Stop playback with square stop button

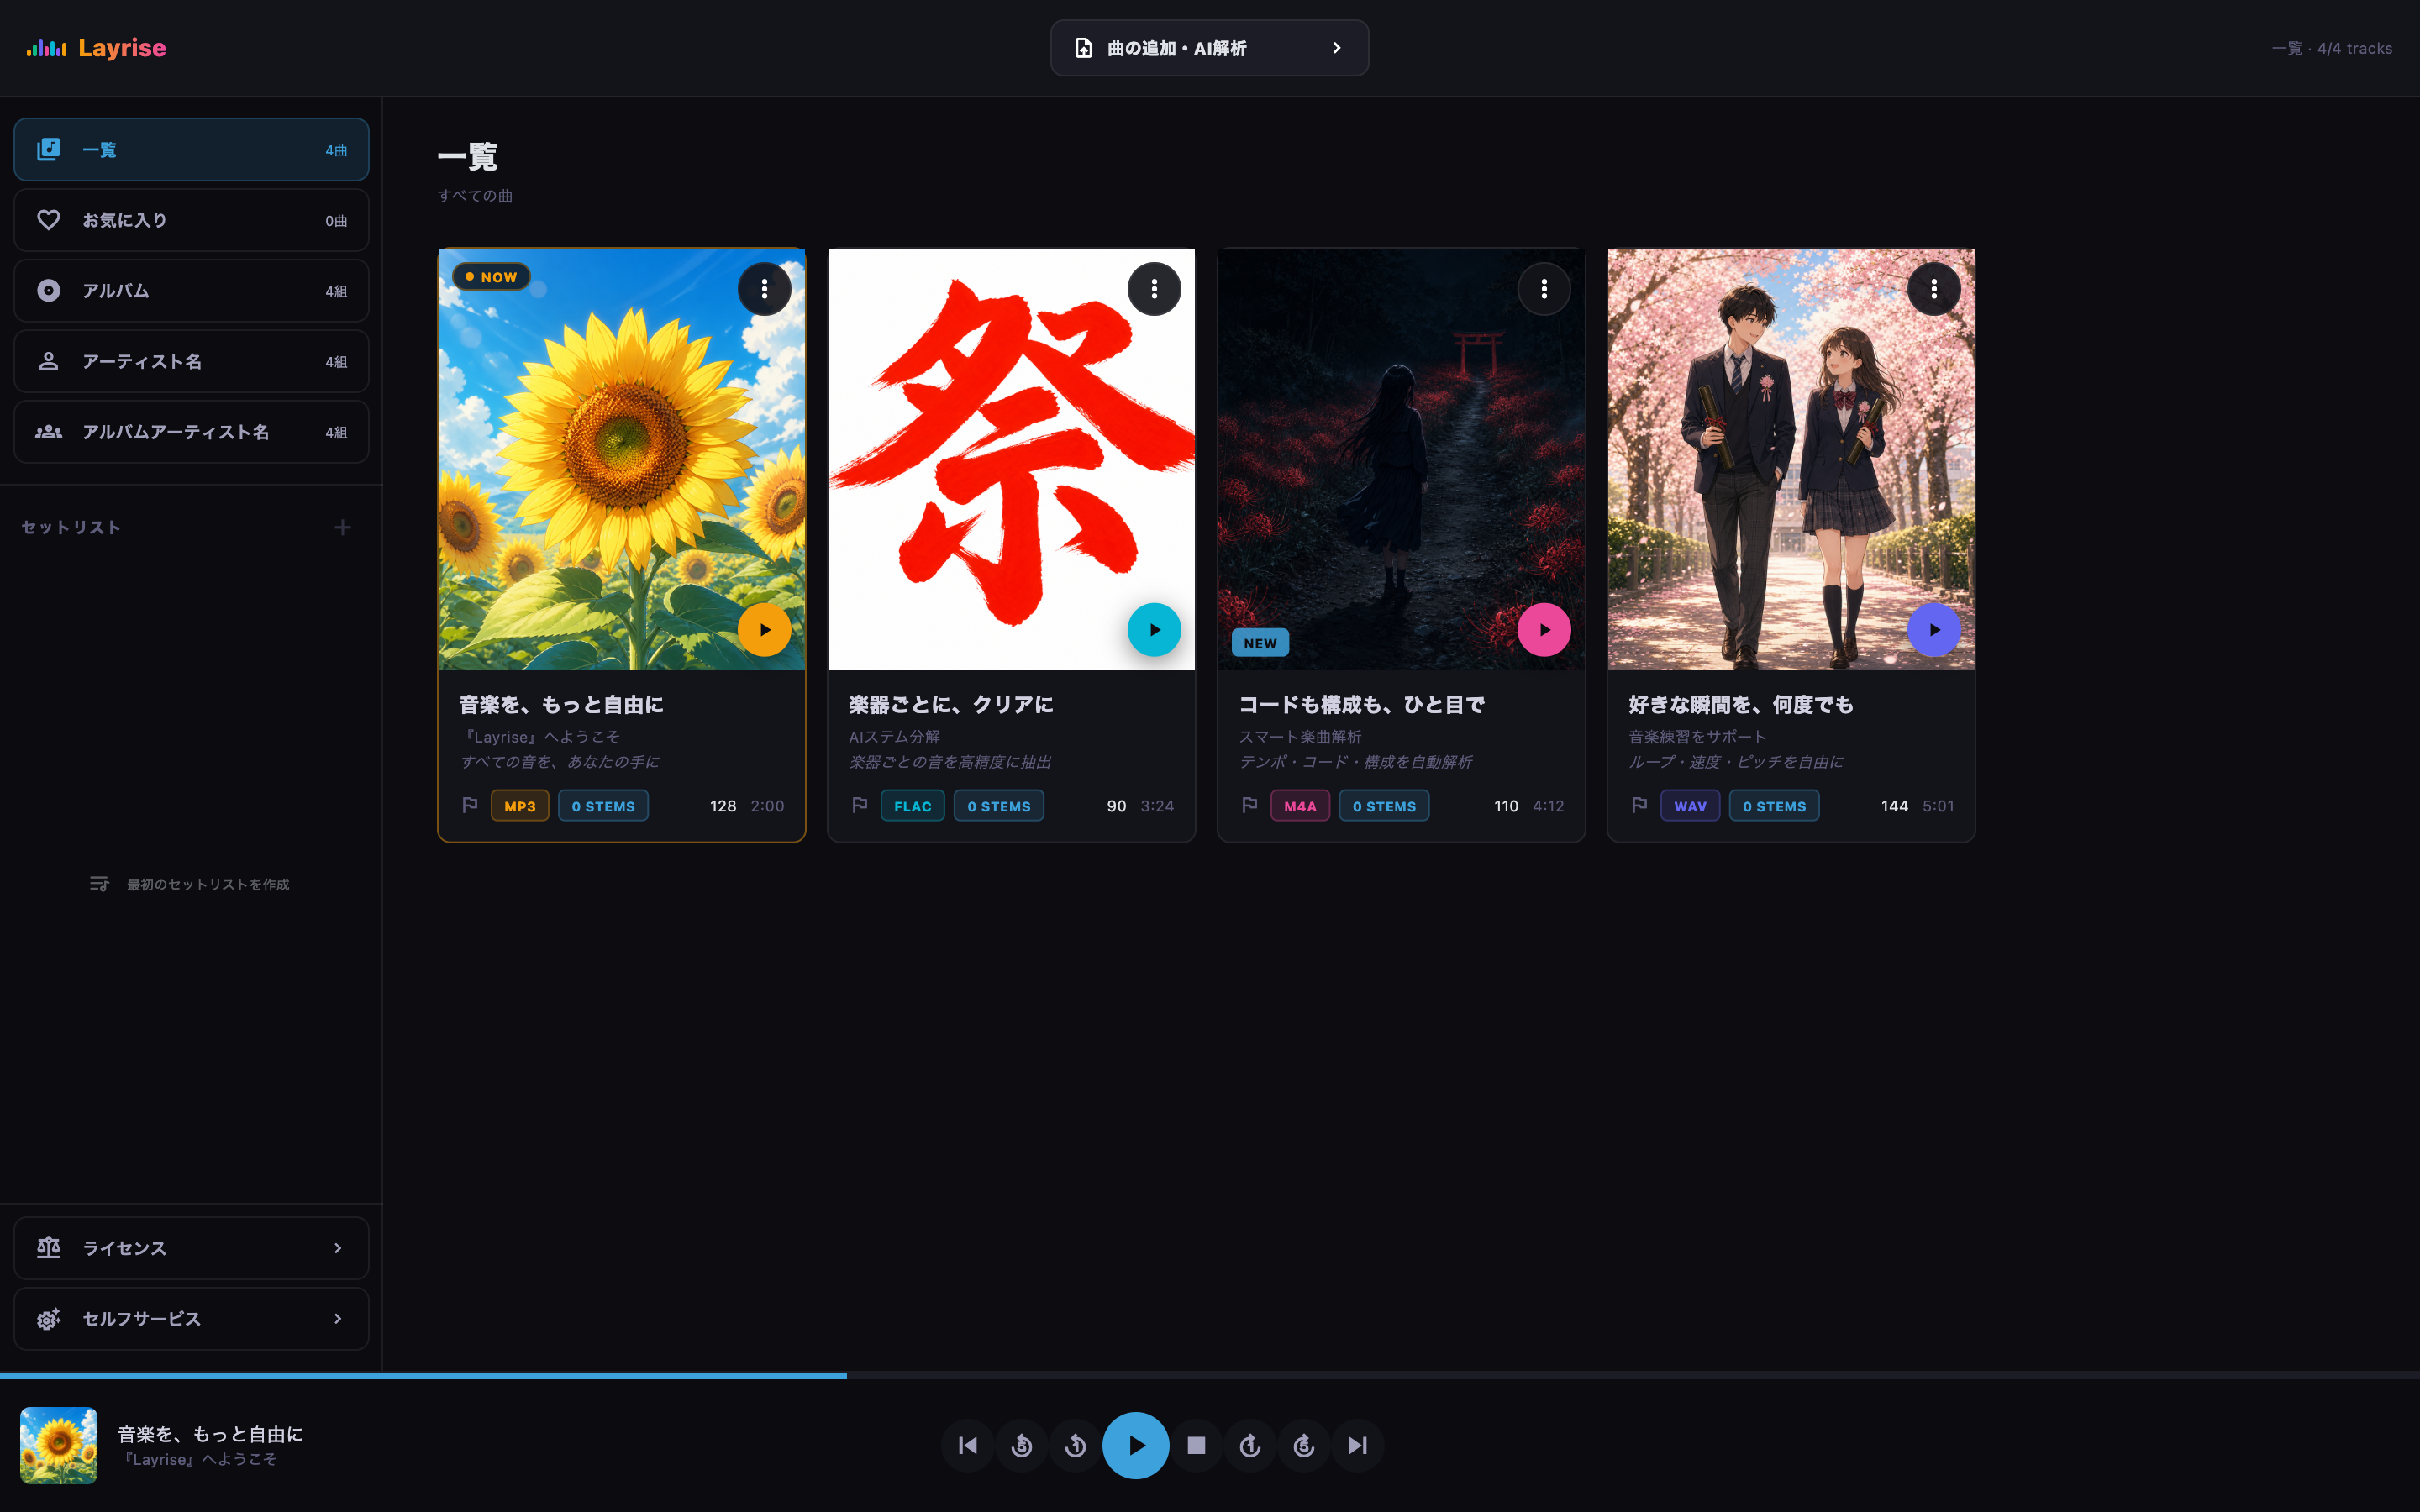click(x=1196, y=1445)
